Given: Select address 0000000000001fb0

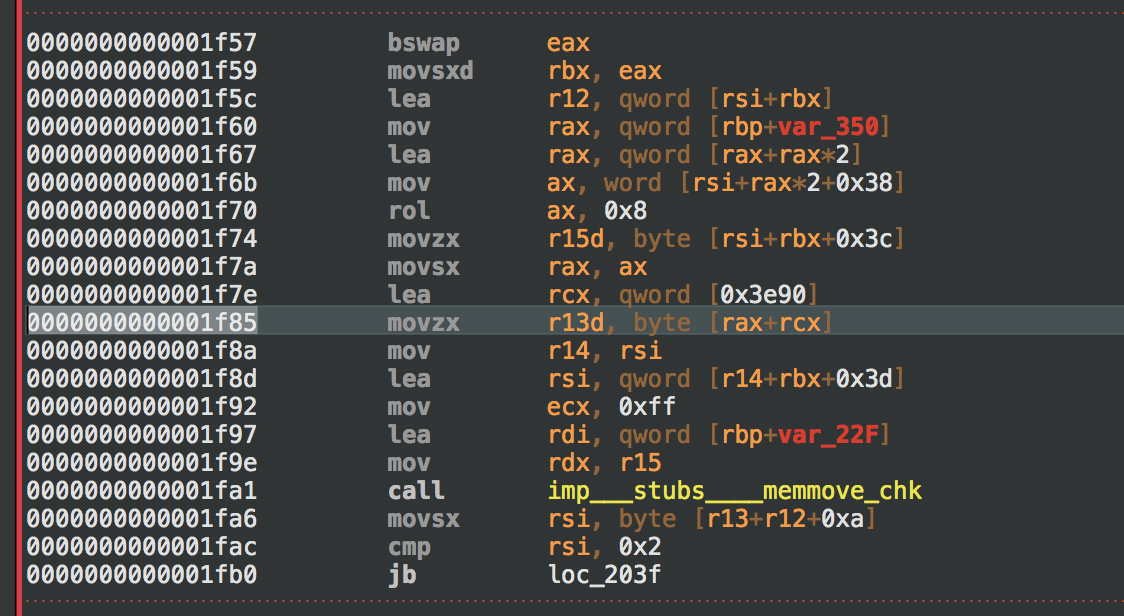Looking at the screenshot, I should (142, 574).
